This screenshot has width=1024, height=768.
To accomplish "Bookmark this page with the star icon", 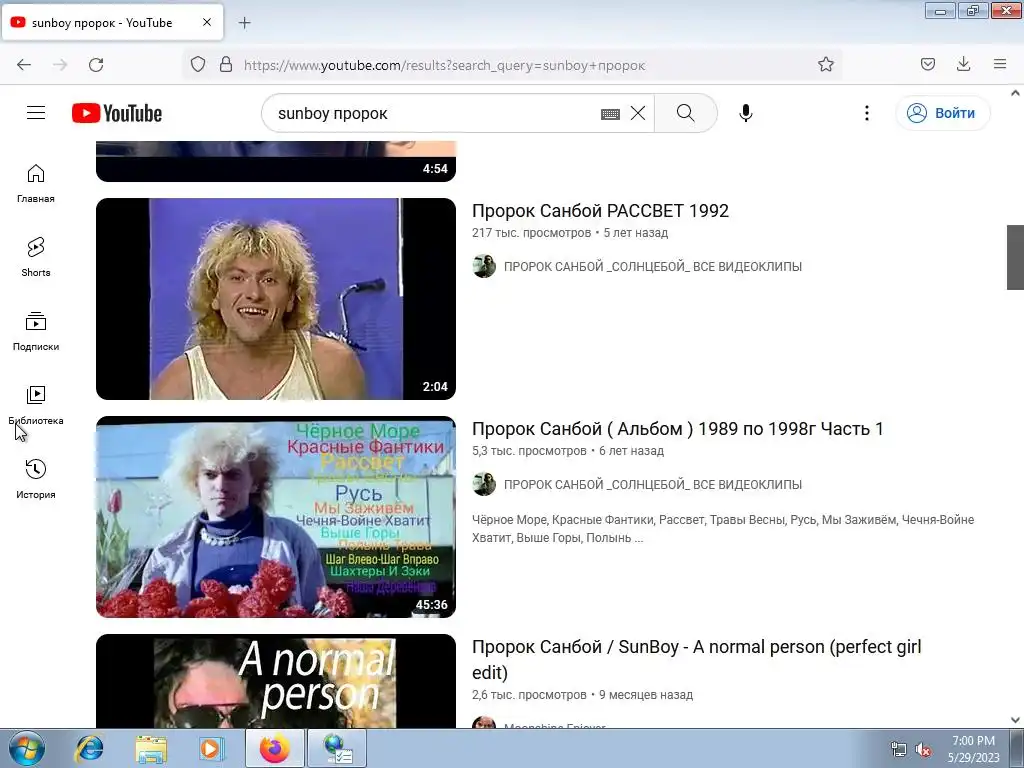I will click(825, 64).
